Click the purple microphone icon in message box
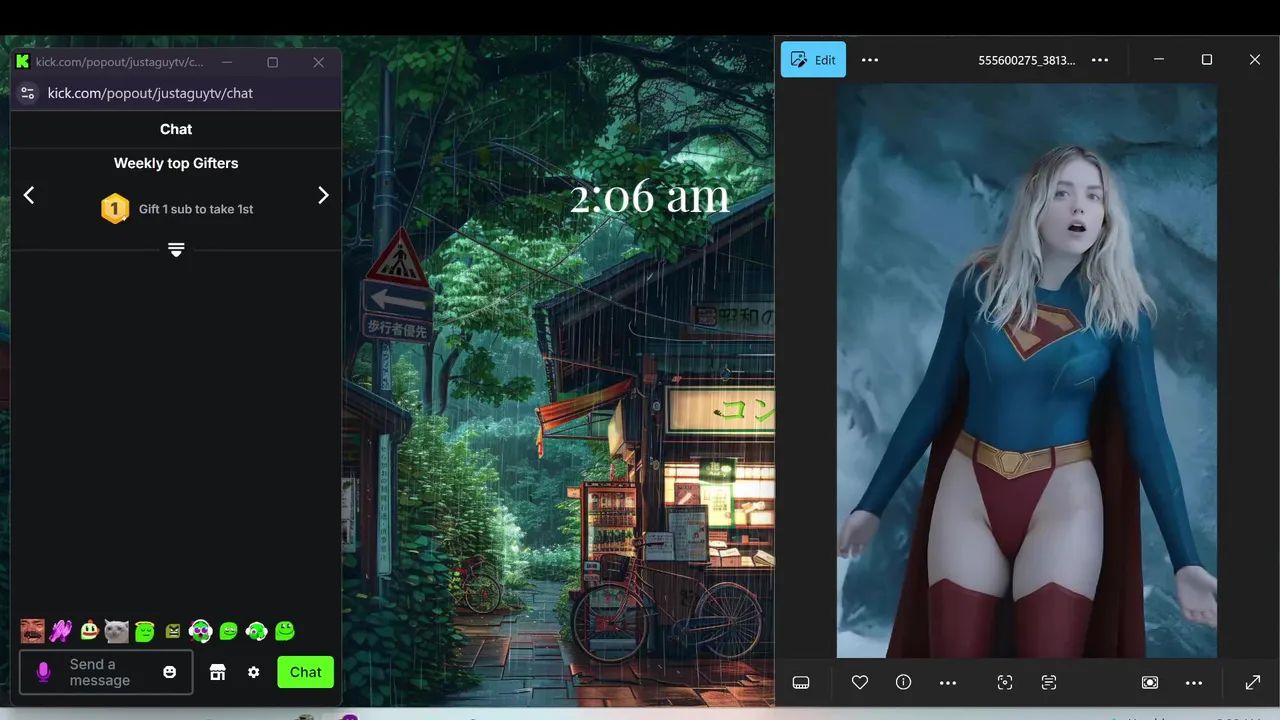Image resolution: width=1280 pixels, height=720 pixels. point(43,672)
